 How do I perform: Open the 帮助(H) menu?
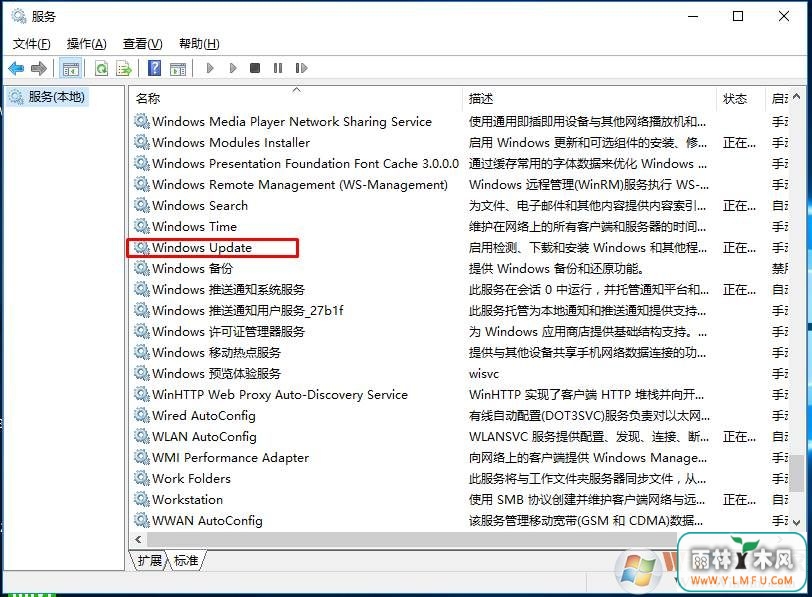click(x=199, y=44)
